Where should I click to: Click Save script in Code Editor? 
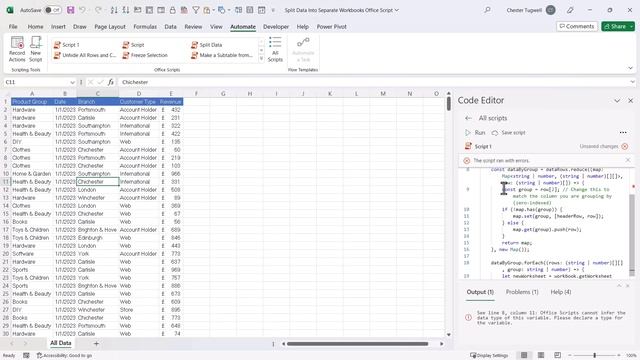509,133
